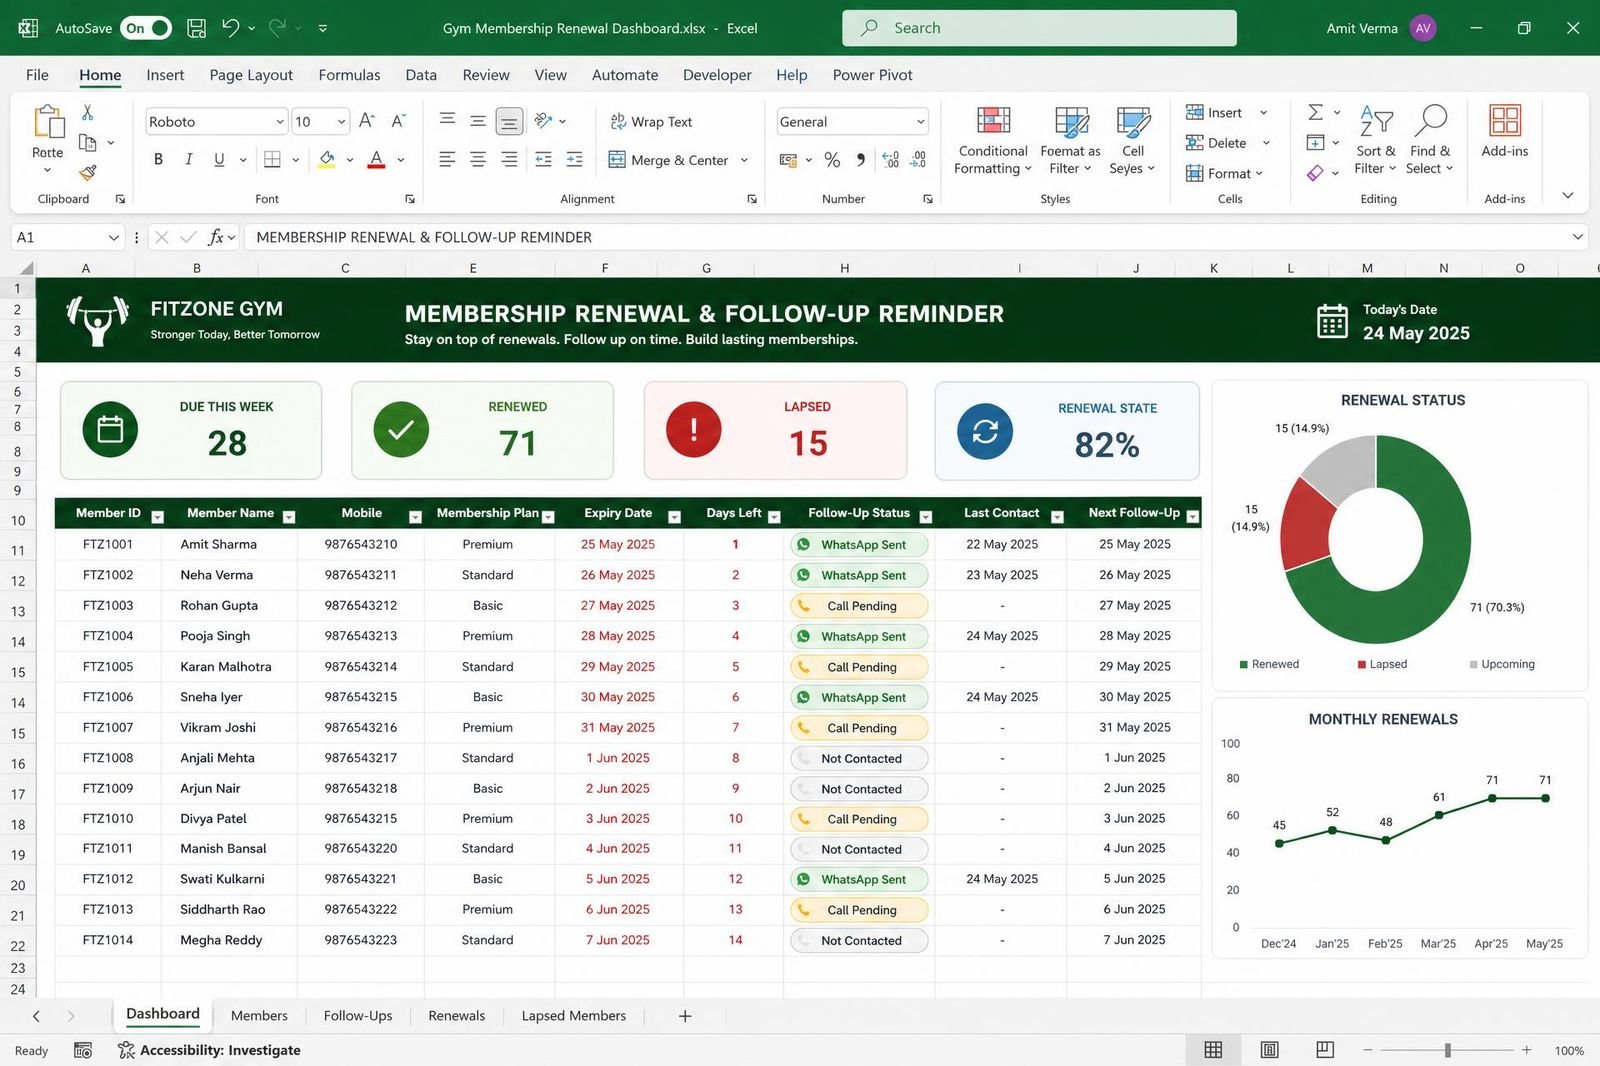The width and height of the screenshot is (1600, 1066).
Task: Click the Insert Function fx icon
Action: point(216,237)
